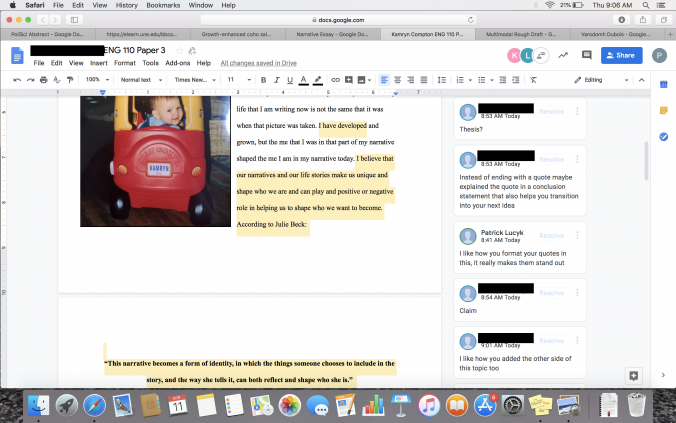Screen dimensions: 676x423
Task: Resolve the 'Thesis?' comment
Action: click(x=551, y=111)
